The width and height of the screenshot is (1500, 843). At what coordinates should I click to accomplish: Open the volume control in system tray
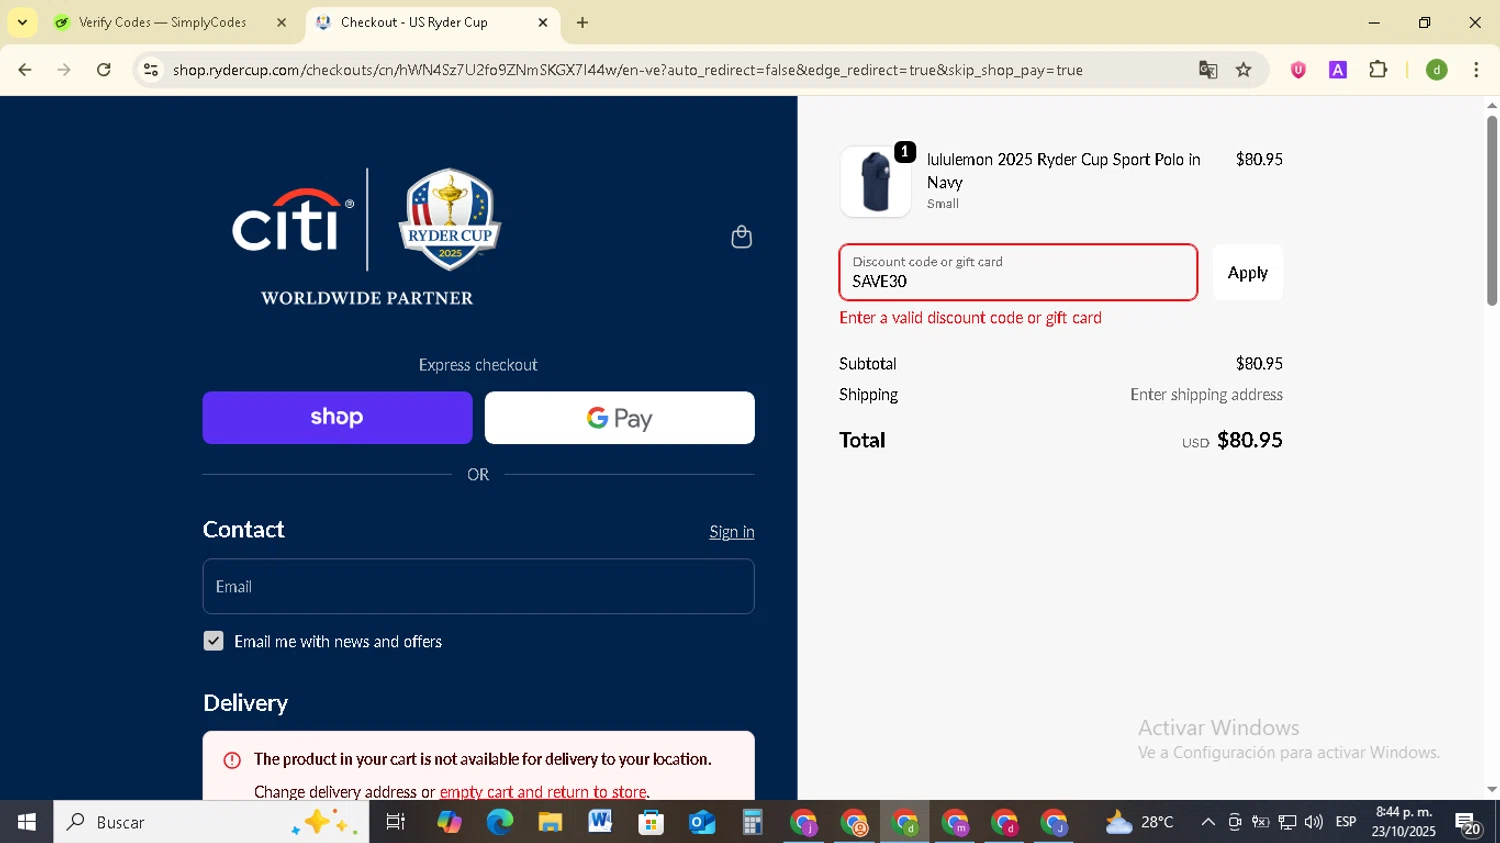(1313, 822)
